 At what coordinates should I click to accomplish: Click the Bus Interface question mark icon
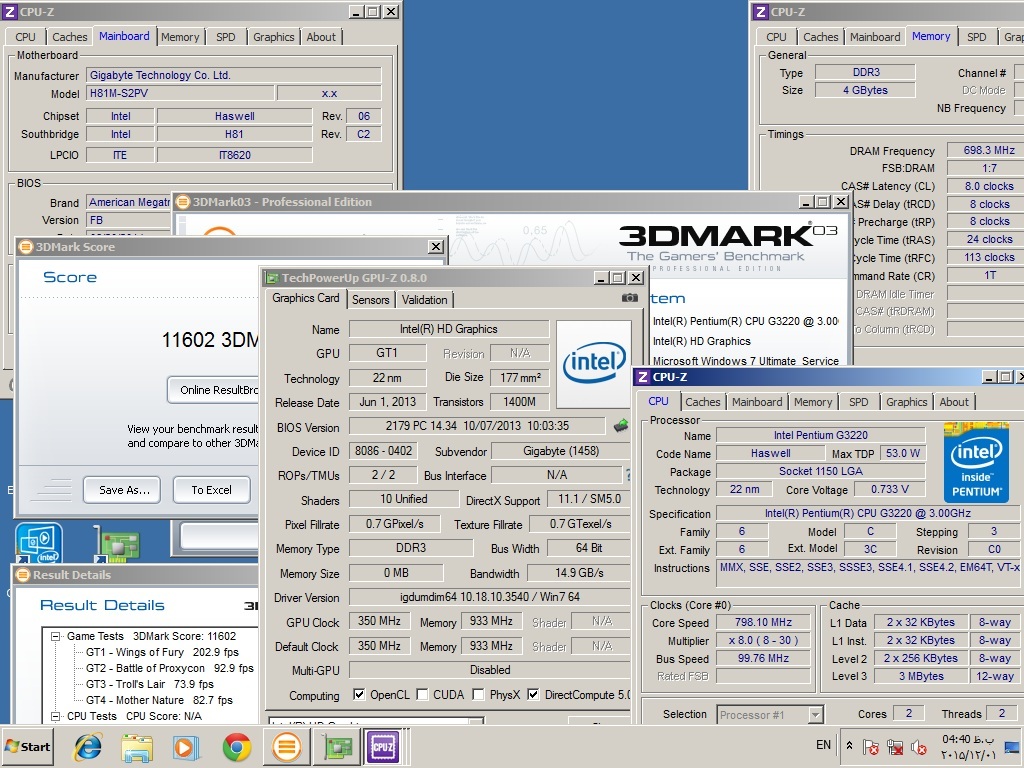click(628, 475)
